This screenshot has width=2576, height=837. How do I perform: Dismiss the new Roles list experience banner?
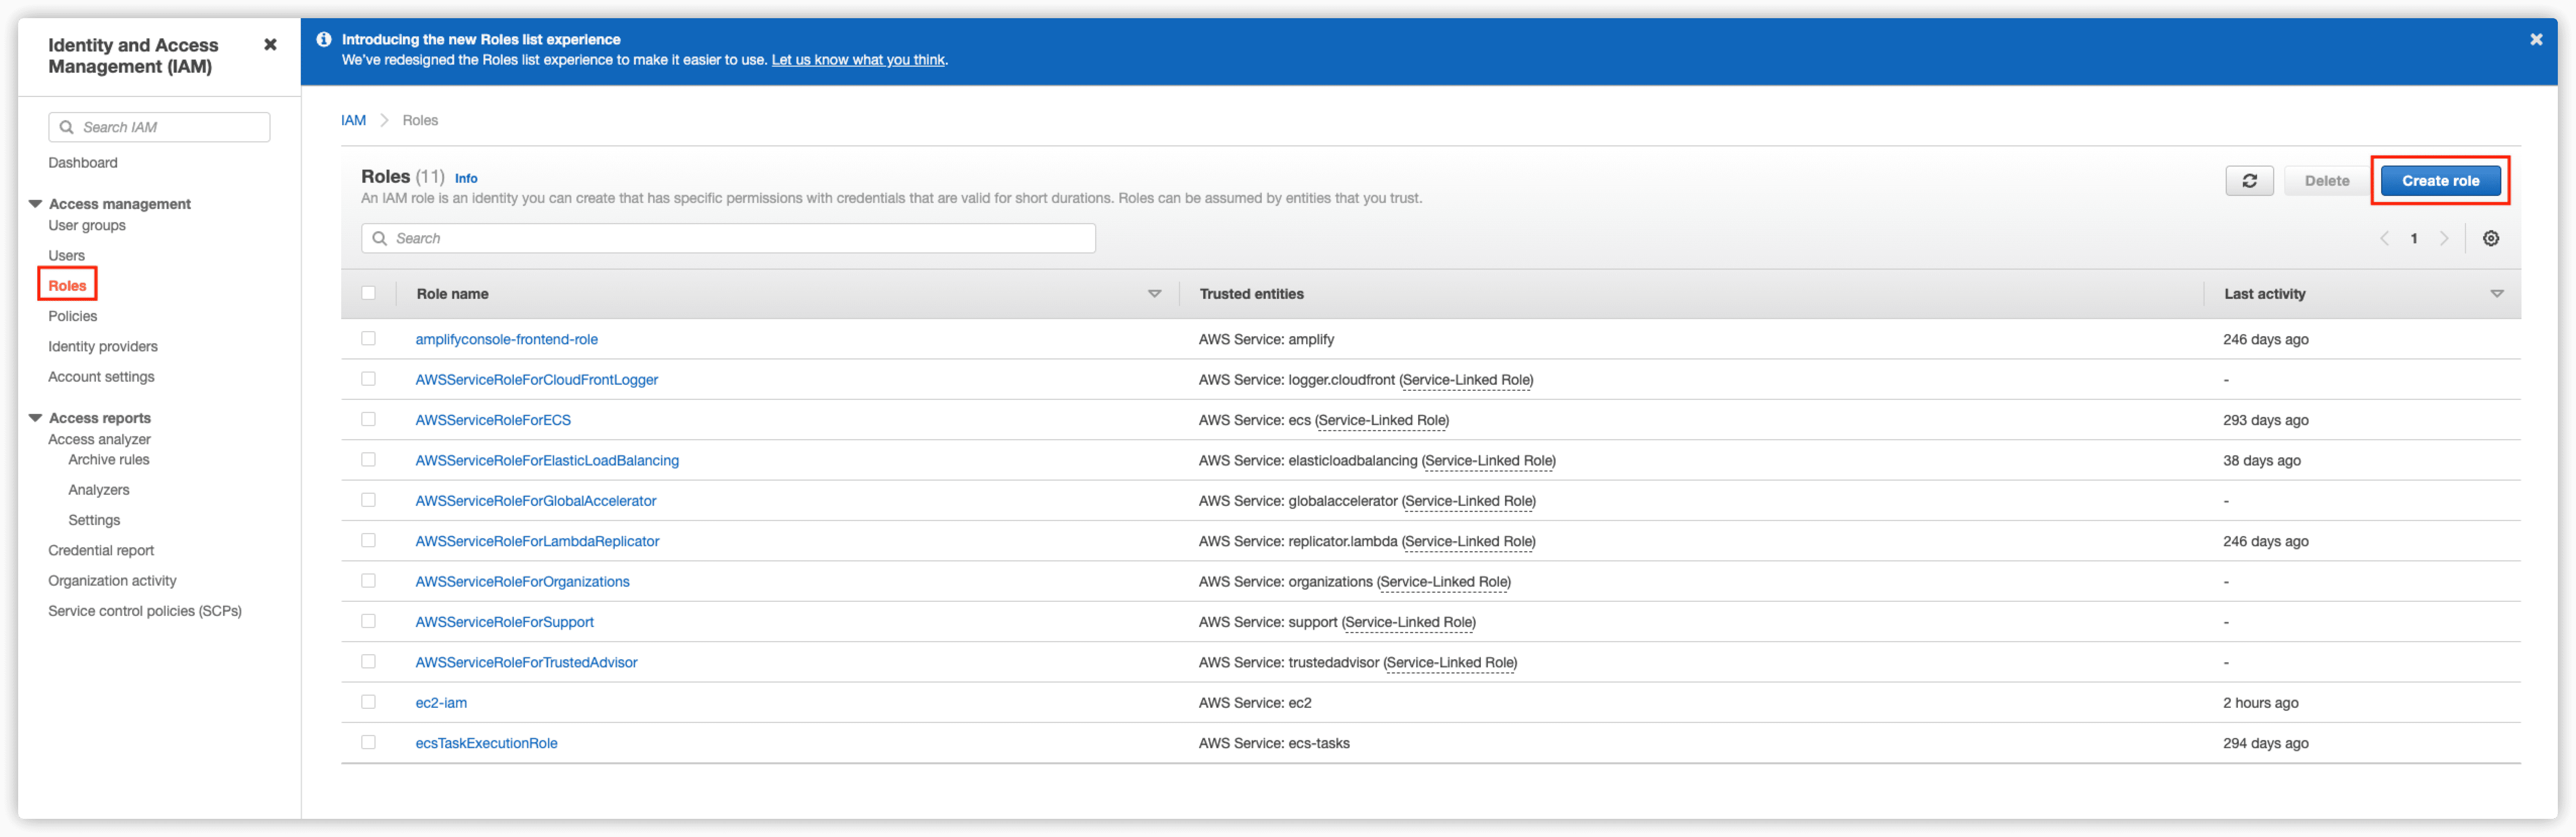click(2537, 39)
